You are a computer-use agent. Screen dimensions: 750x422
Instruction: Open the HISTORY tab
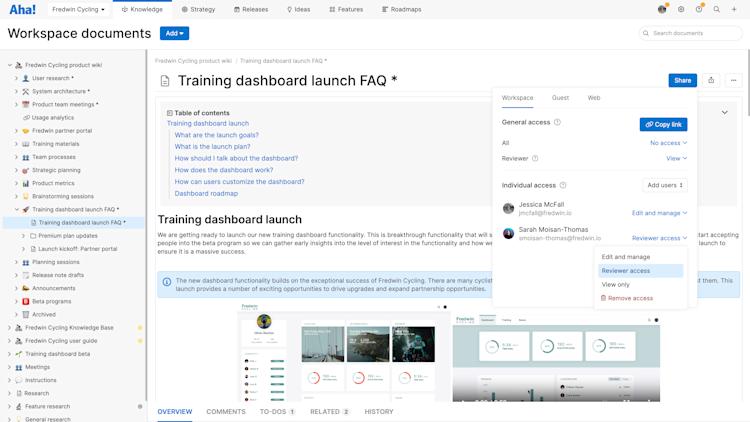[379, 411]
